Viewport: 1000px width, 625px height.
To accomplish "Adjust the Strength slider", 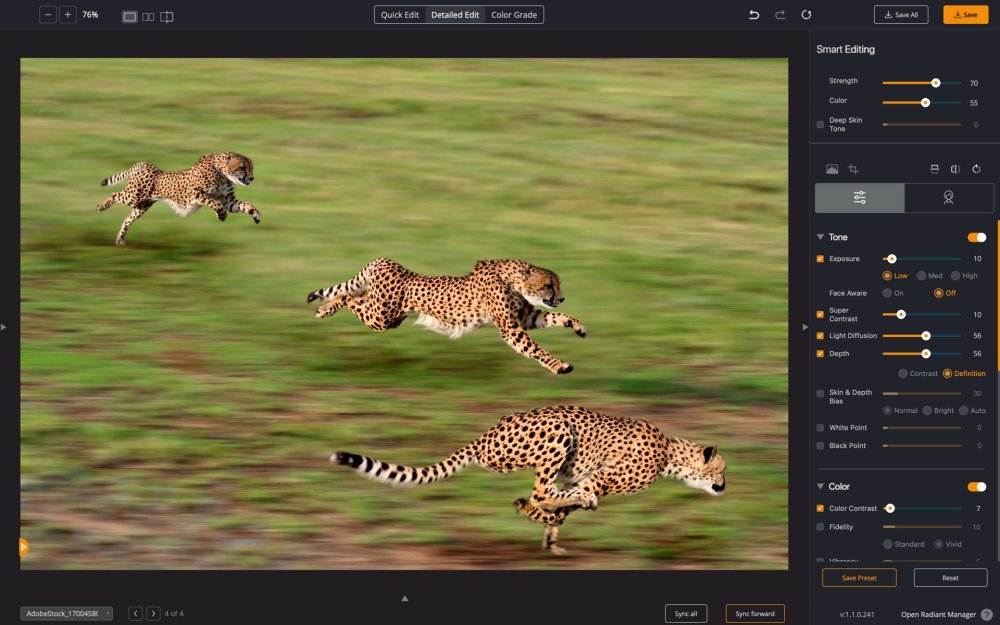I will click(x=936, y=83).
